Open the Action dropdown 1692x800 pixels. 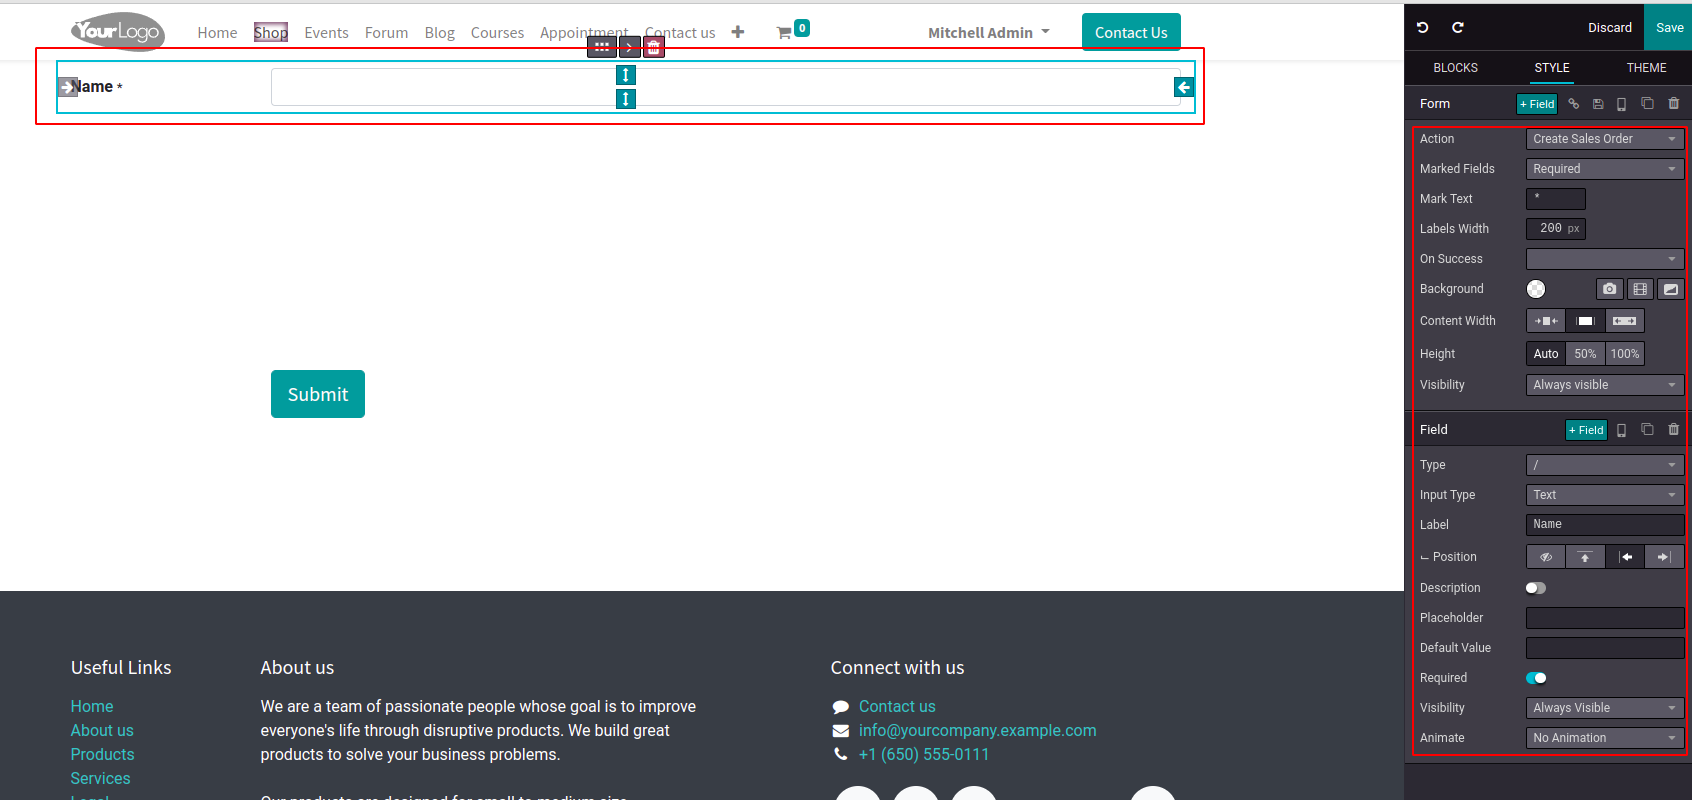(x=1605, y=139)
